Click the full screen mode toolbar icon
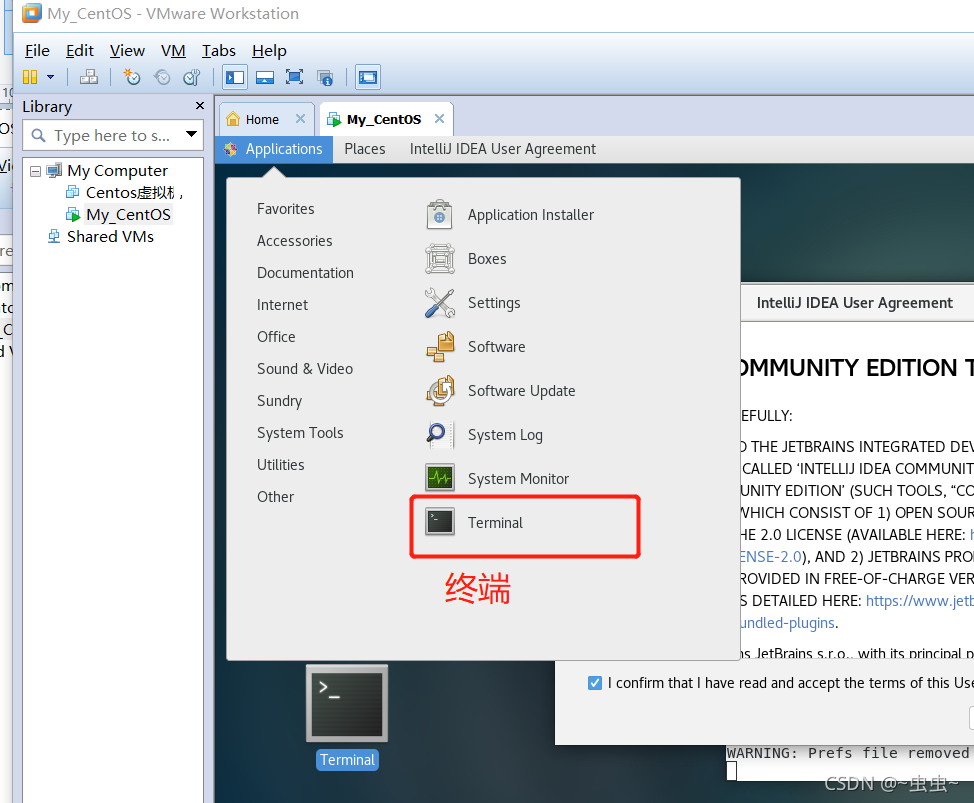Viewport: 974px width, 803px height. coord(294,77)
